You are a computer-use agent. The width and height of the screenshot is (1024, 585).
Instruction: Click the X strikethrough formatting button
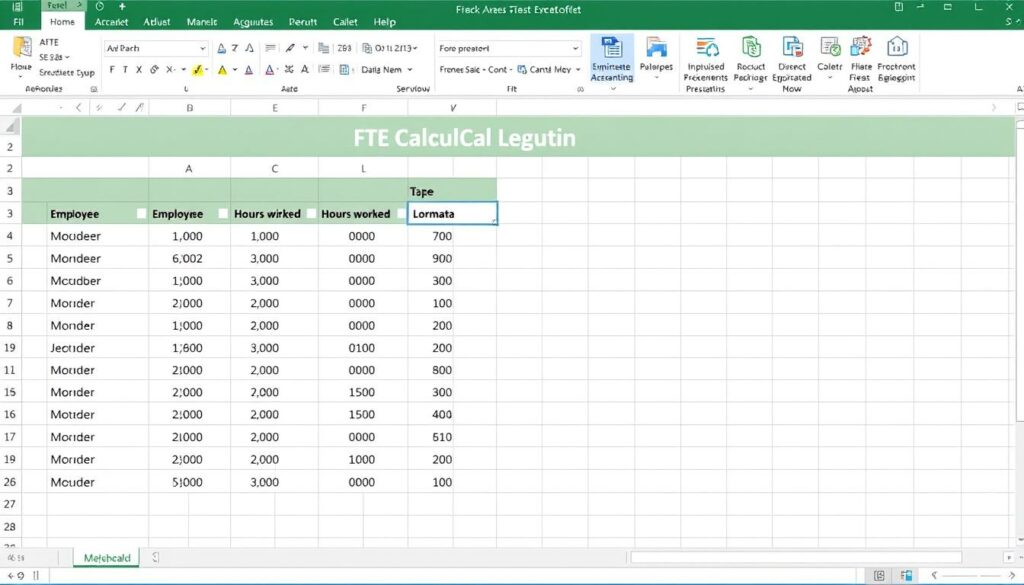[139, 70]
